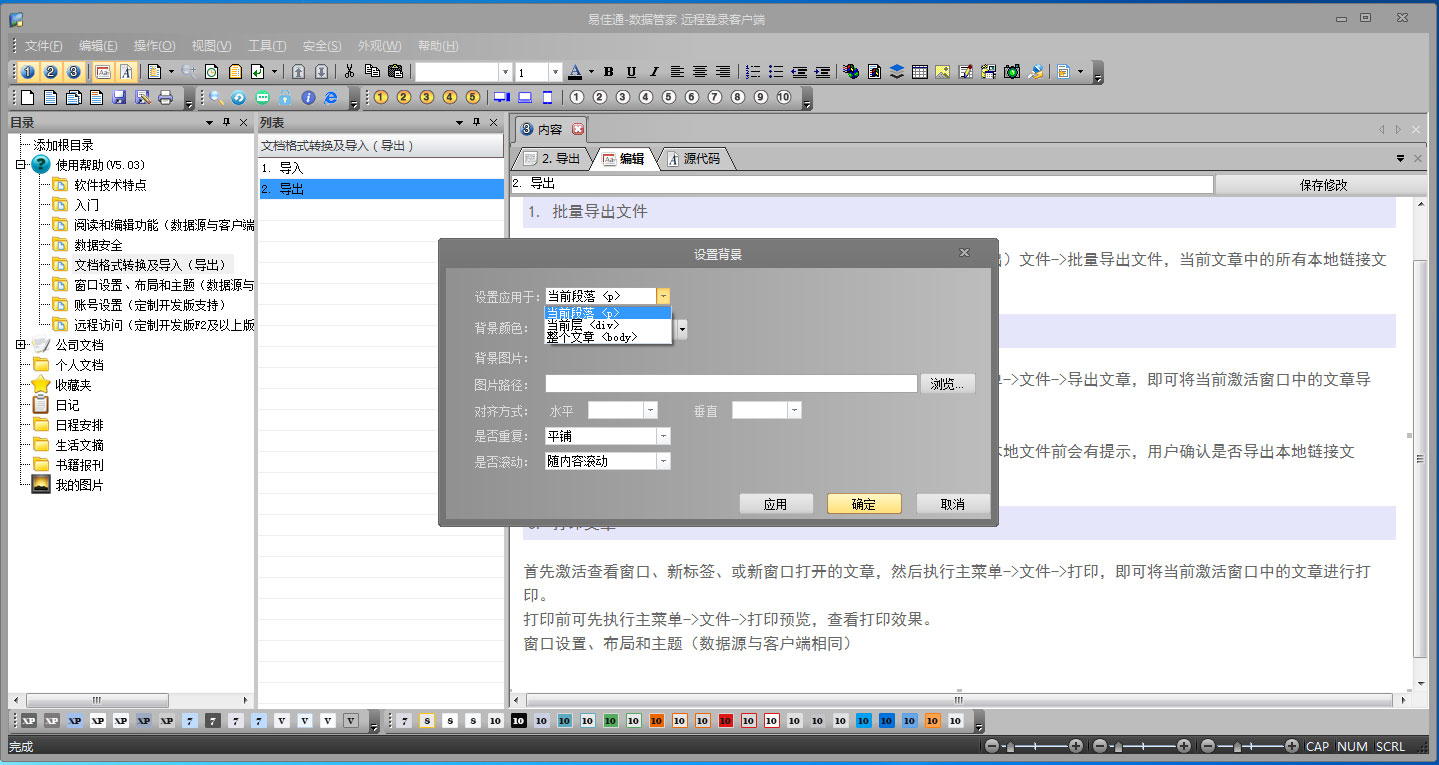Toggle bold formatting

[x=608, y=72]
